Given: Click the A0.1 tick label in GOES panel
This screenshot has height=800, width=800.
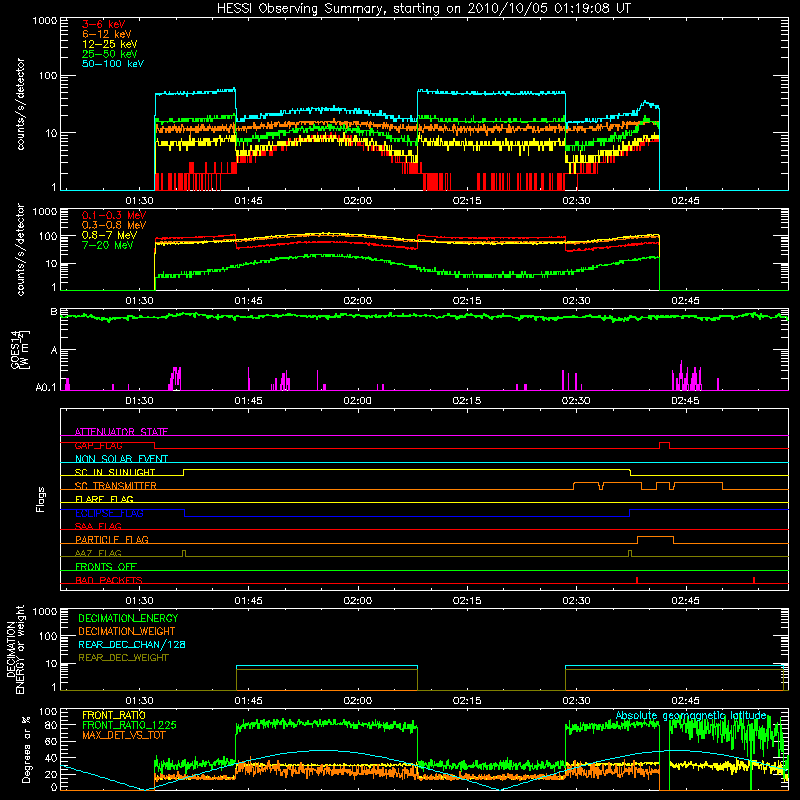Looking at the screenshot, I should coord(45,388).
